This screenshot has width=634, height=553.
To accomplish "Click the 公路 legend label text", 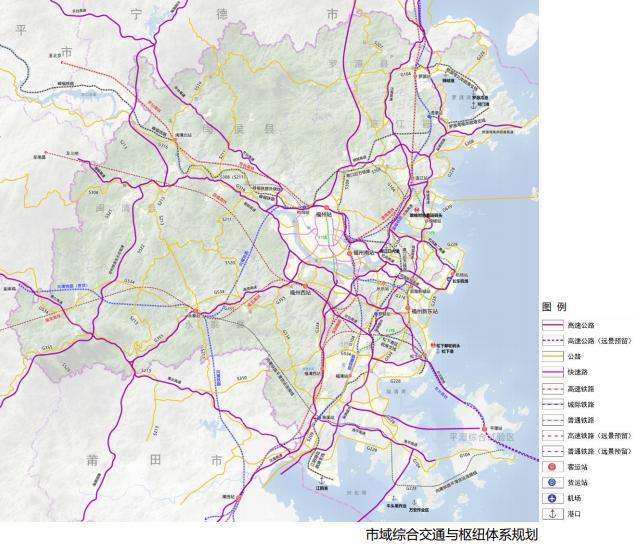I will tap(575, 357).
